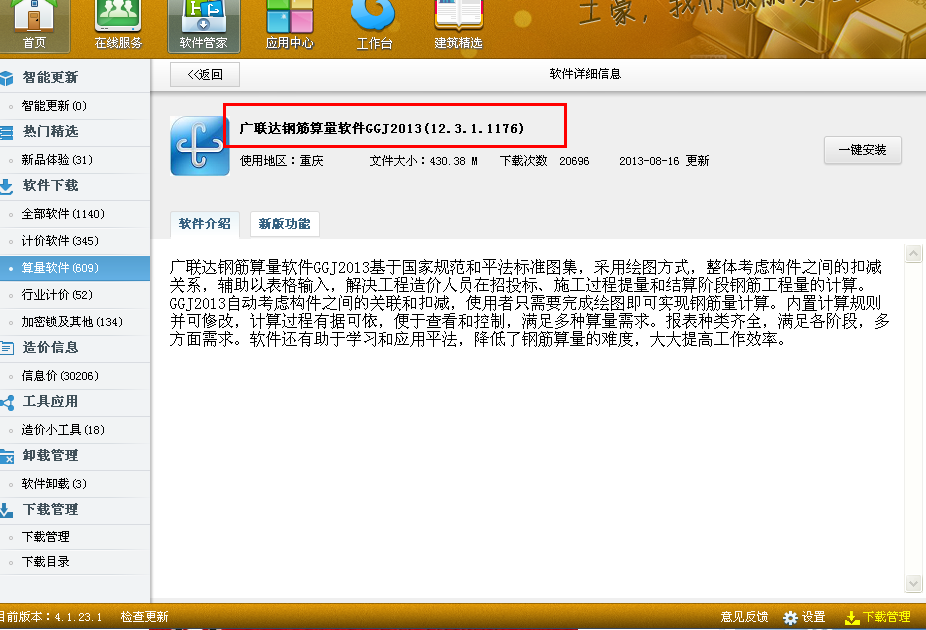Select 软件卸载 (3) item

[x=75, y=484]
